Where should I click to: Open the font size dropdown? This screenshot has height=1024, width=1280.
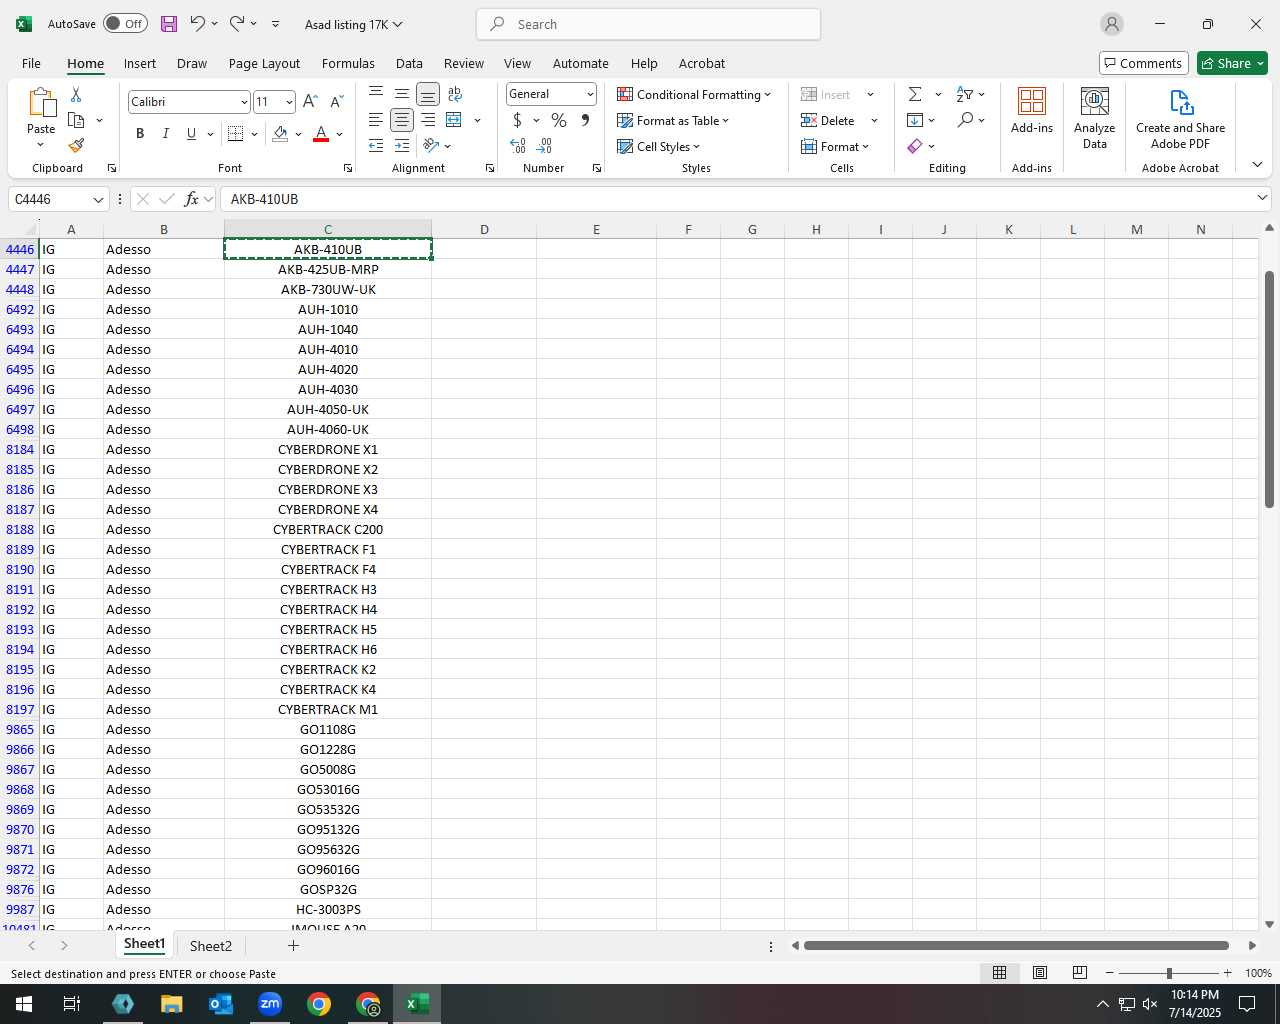289,102
